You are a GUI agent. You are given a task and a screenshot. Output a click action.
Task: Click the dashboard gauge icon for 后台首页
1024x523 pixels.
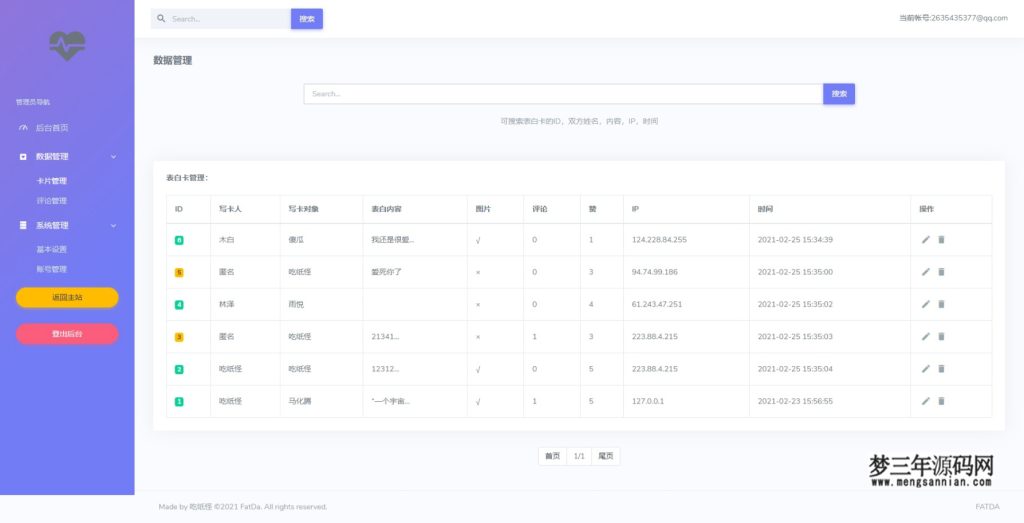(x=24, y=128)
